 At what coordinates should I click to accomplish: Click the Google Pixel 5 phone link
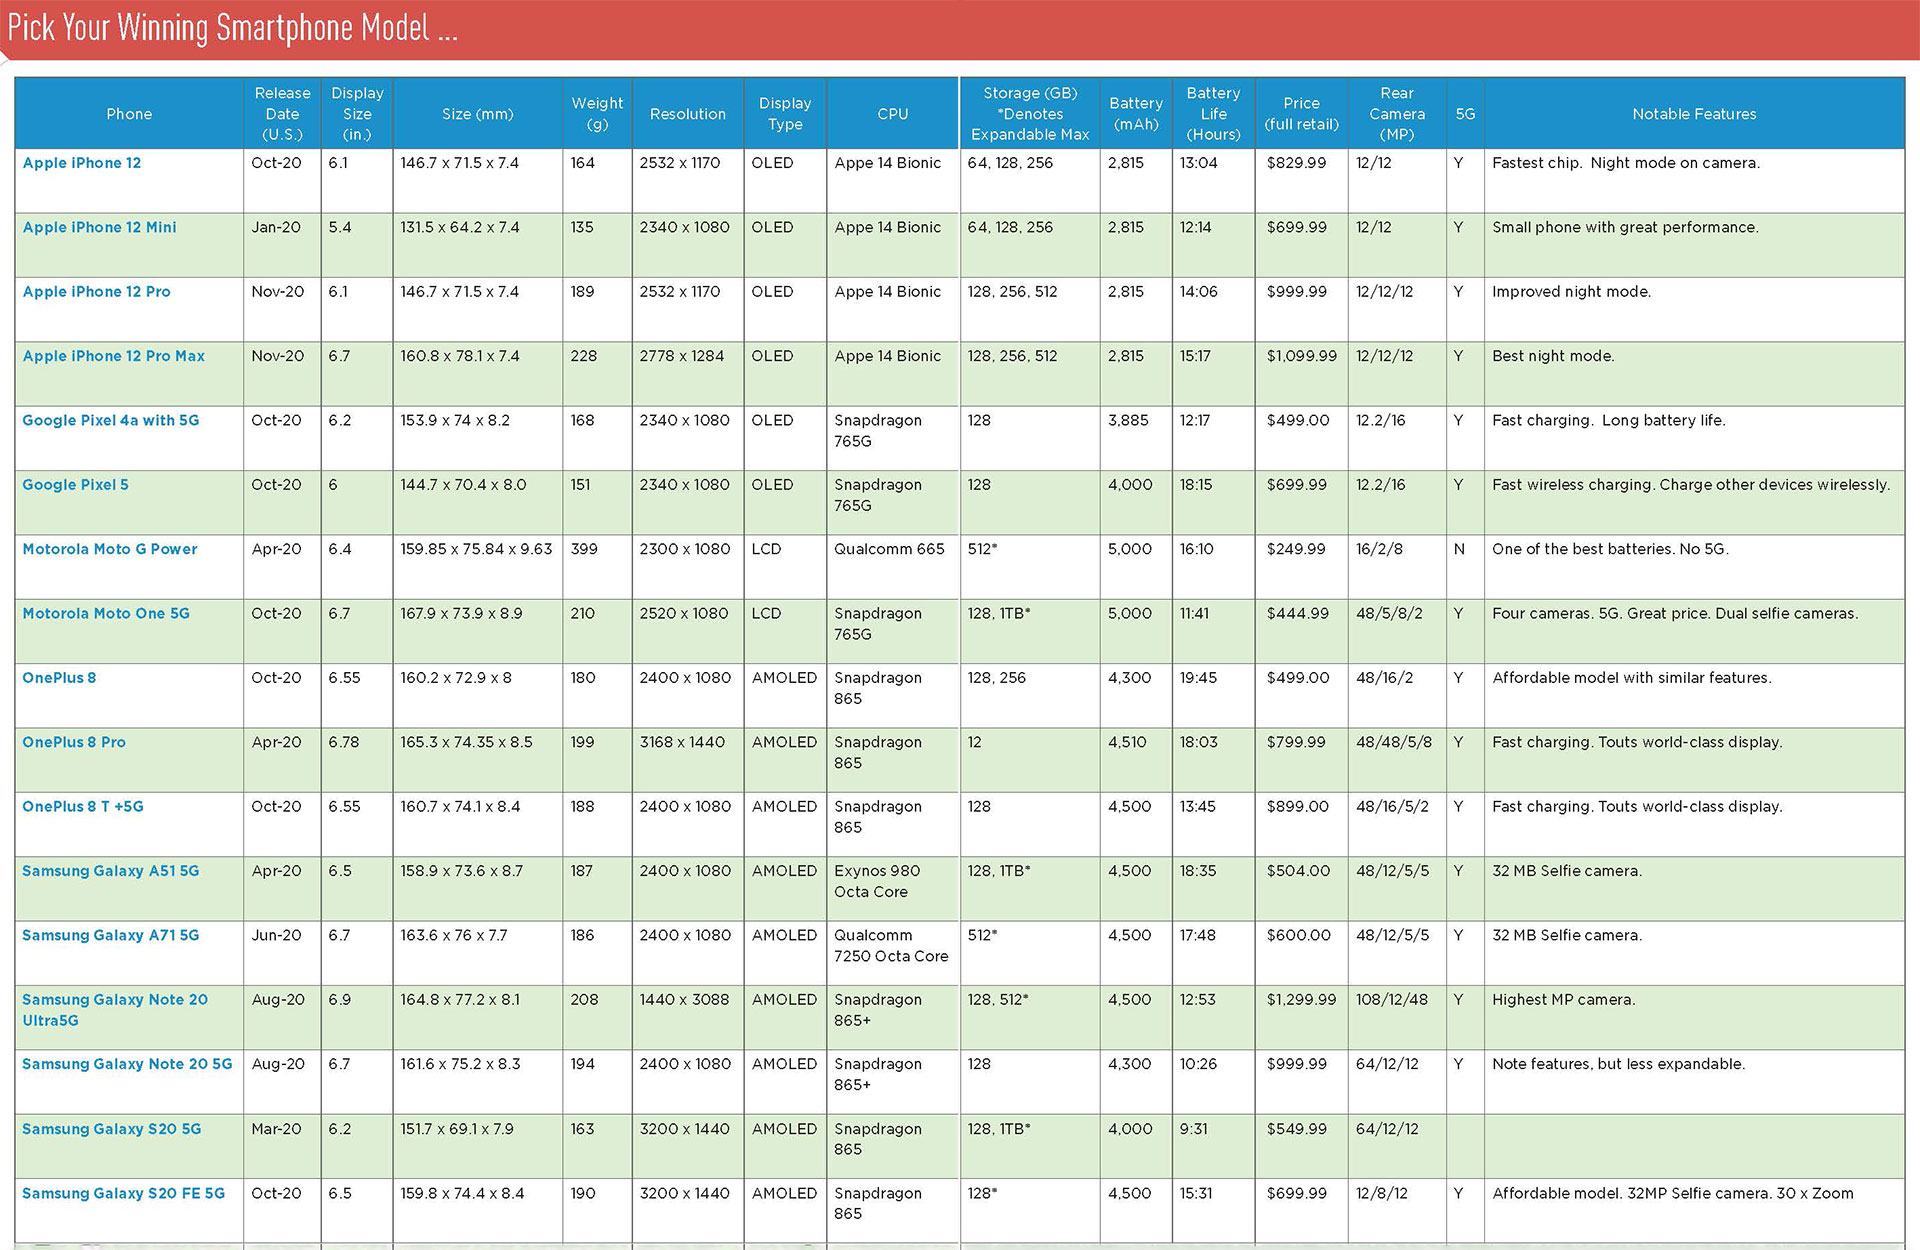(x=75, y=485)
